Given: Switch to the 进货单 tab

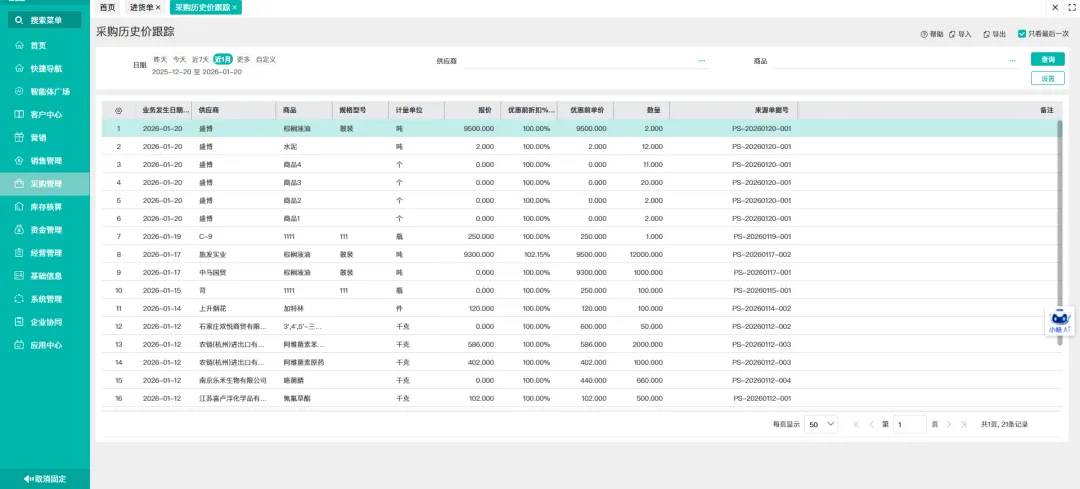Looking at the screenshot, I should click(x=141, y=8).
